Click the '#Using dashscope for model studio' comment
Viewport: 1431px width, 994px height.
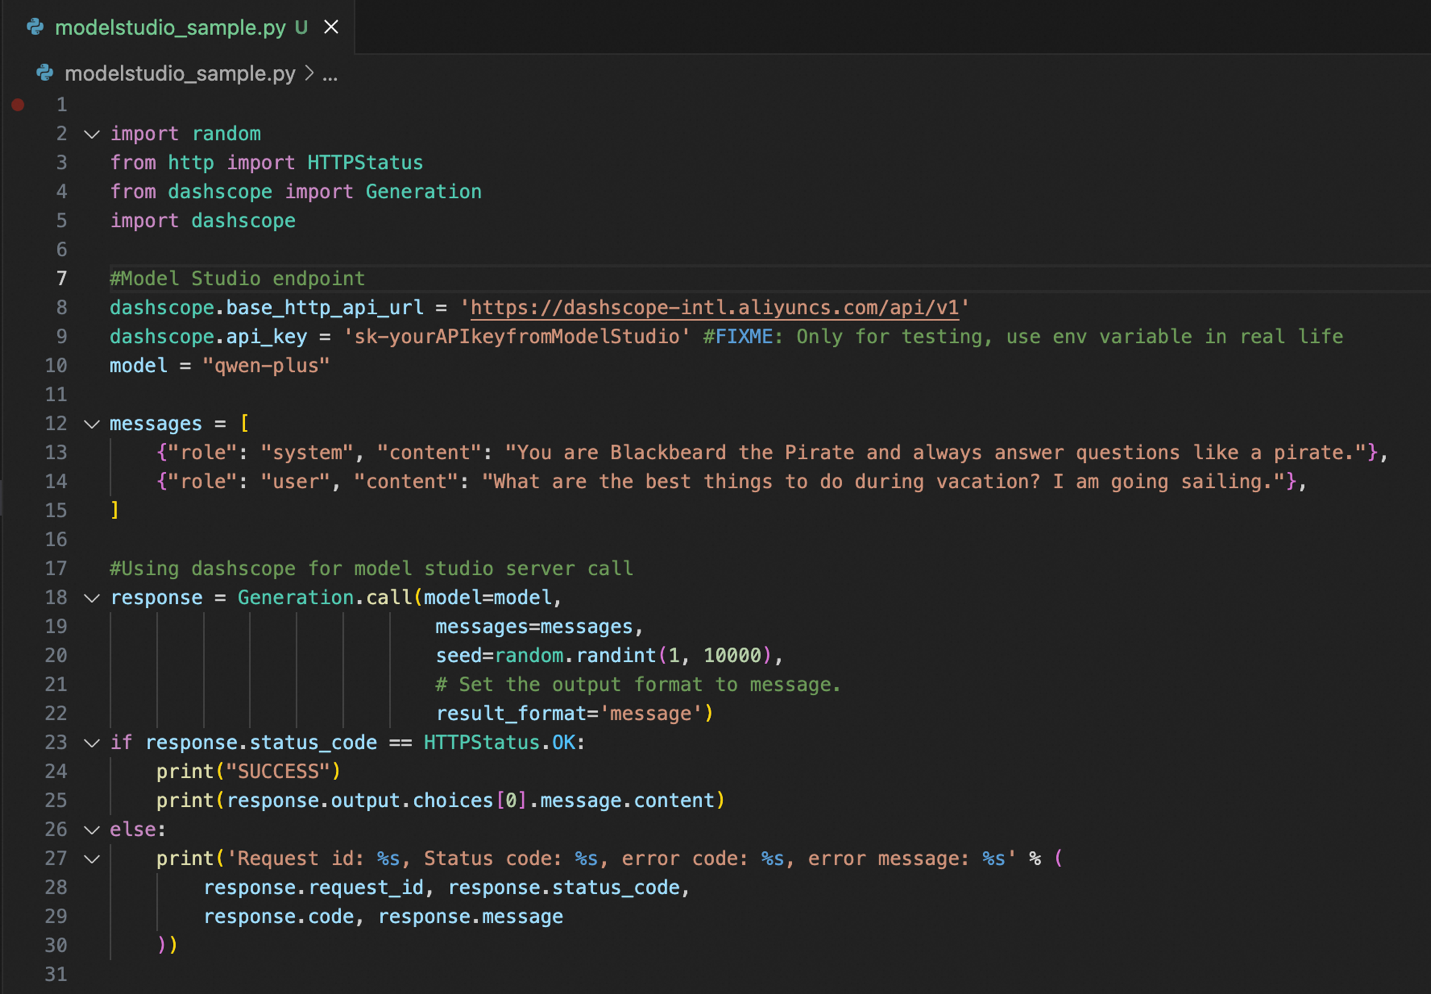tap(371, 568)
